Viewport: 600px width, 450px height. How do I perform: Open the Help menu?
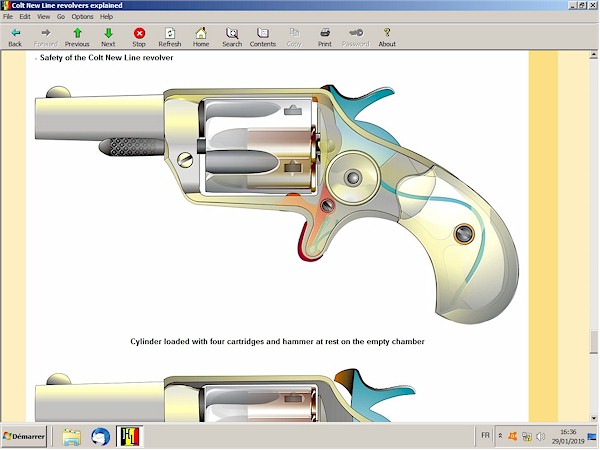coord(106,16)
